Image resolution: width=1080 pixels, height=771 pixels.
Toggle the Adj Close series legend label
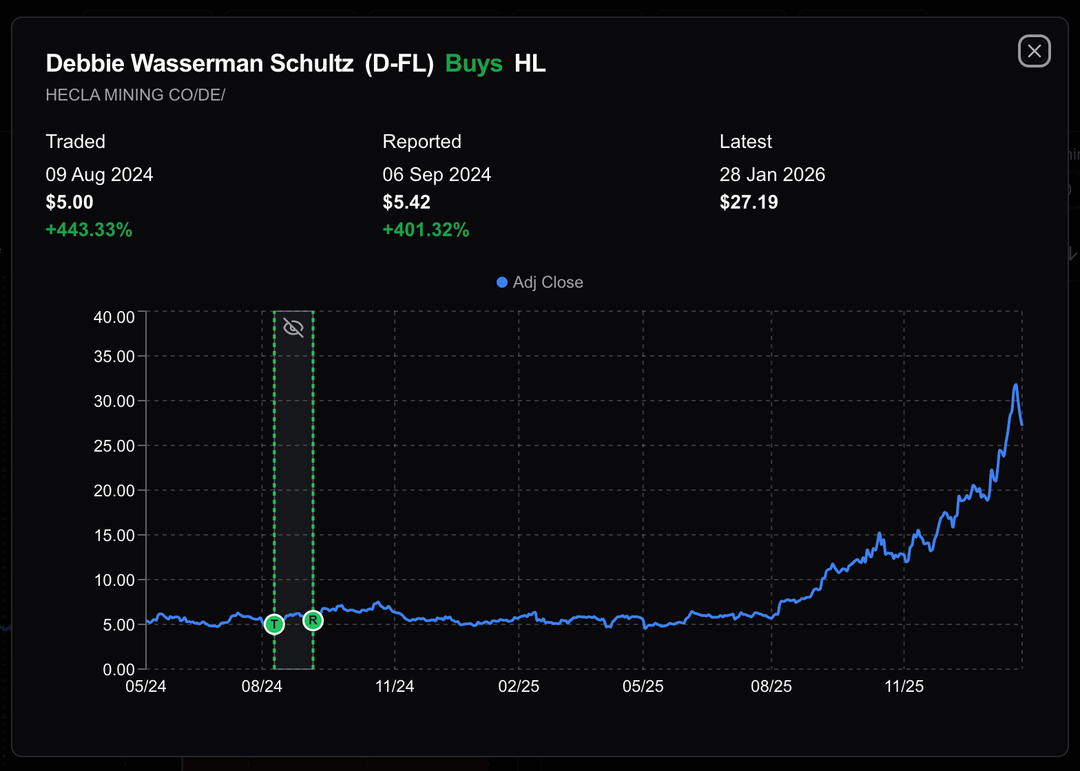coord(547,283)
